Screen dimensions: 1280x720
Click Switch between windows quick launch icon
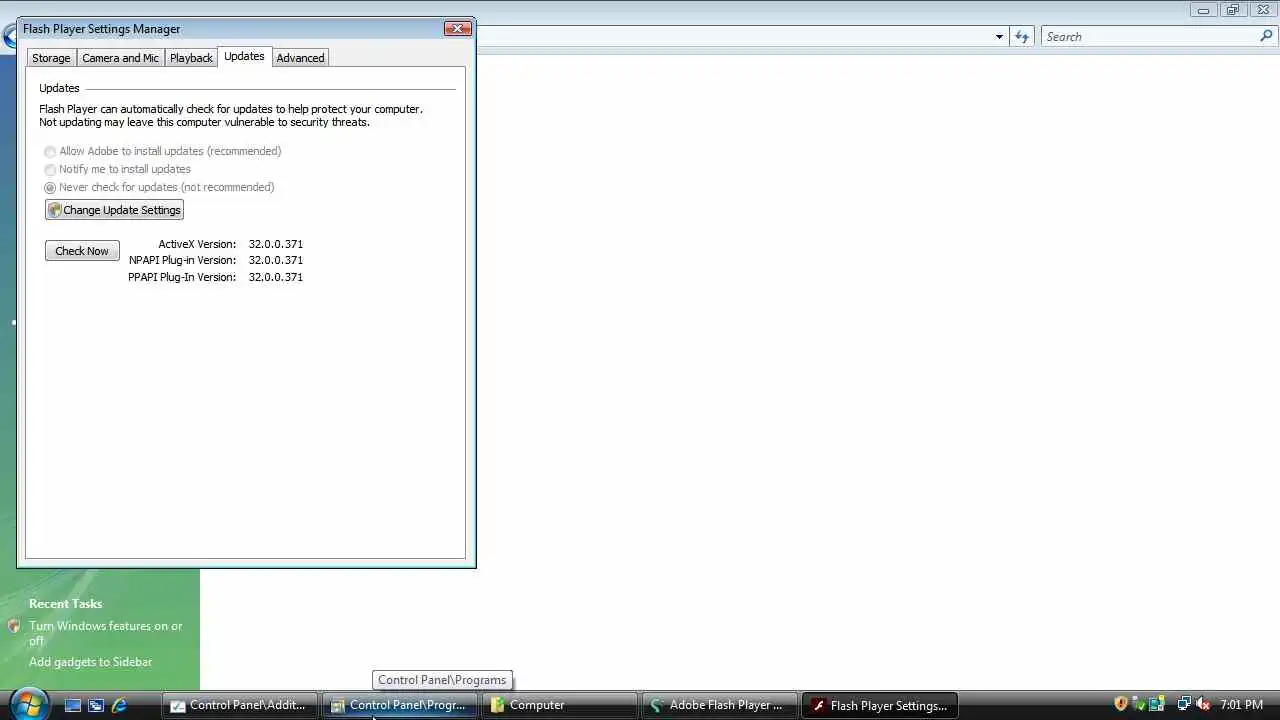(96, 705)
